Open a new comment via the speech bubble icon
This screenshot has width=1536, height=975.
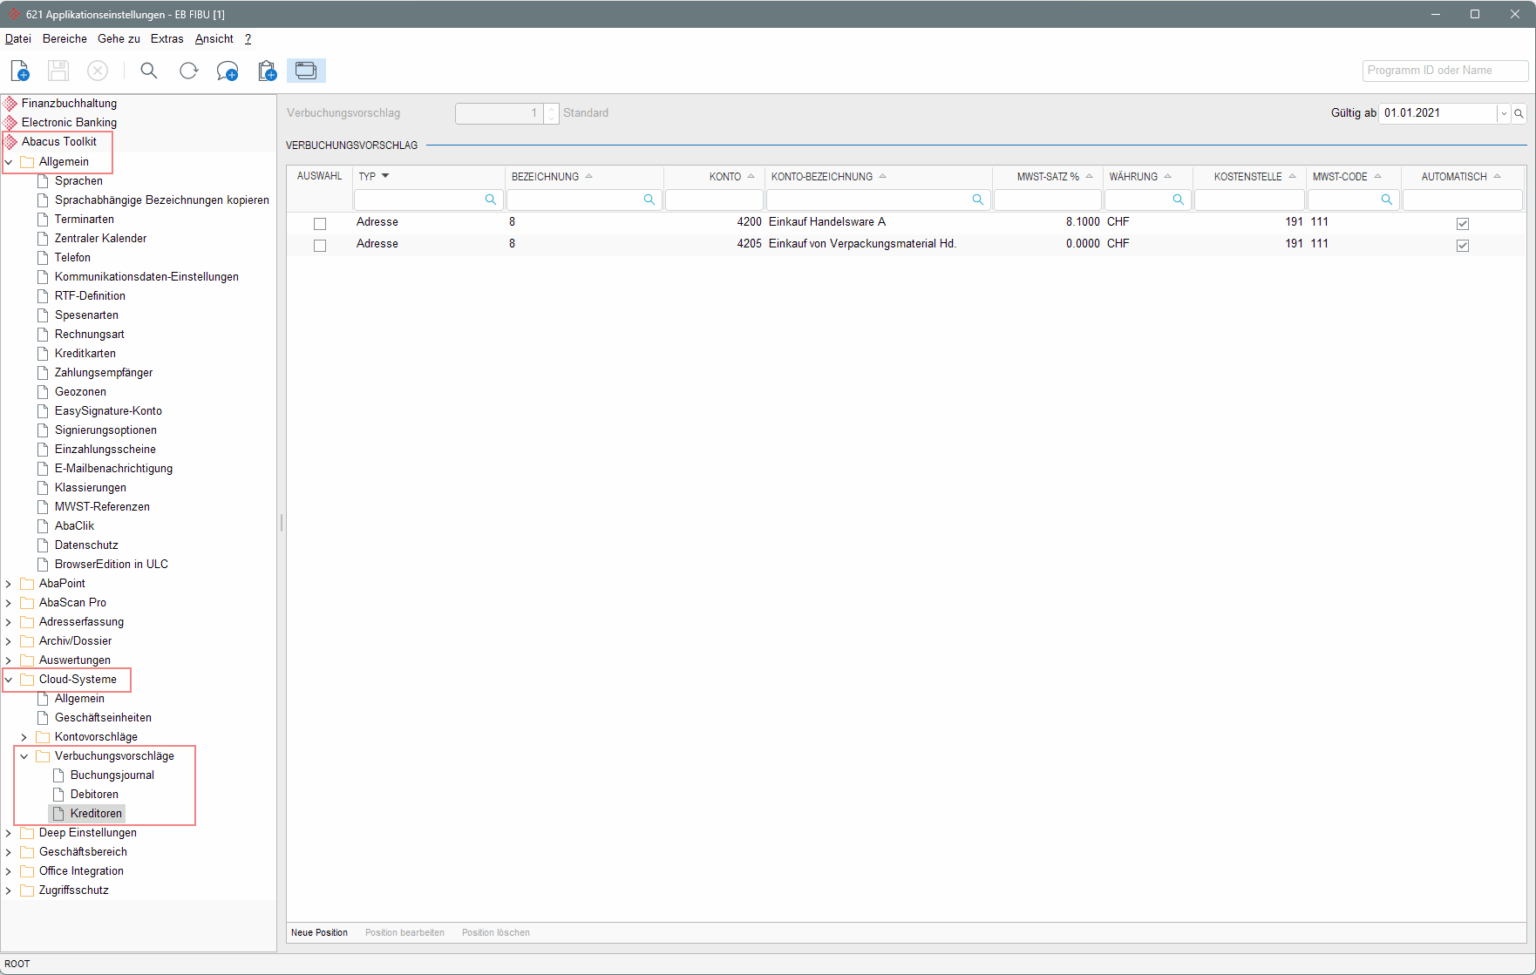(x=227, y=70)
